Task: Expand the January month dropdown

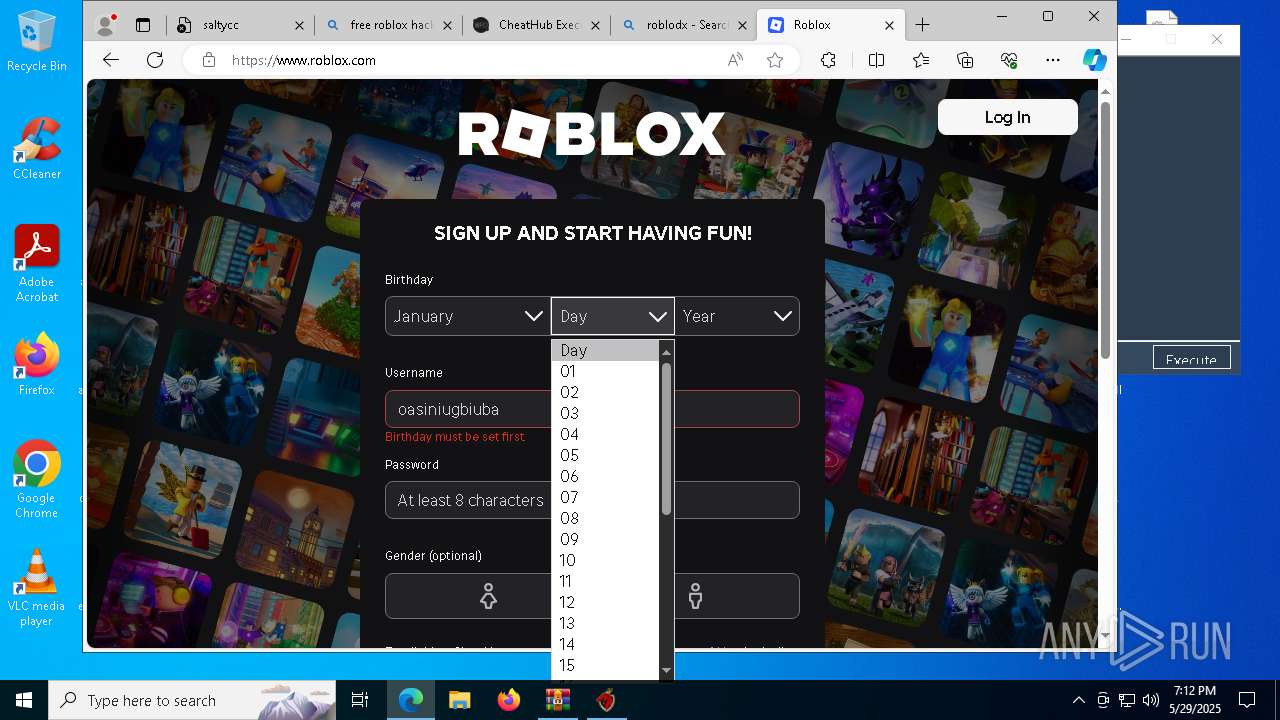Action: (x=467, y=316)
